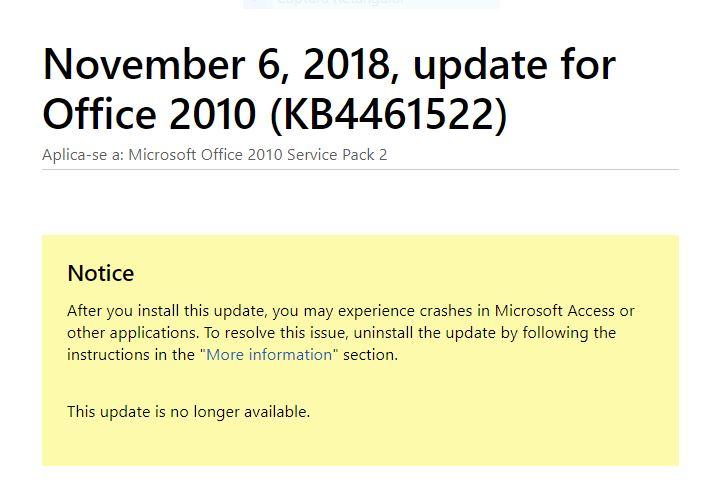Click "update for" in the title
The height and width of the screenshot is (491, 712).
514,66
